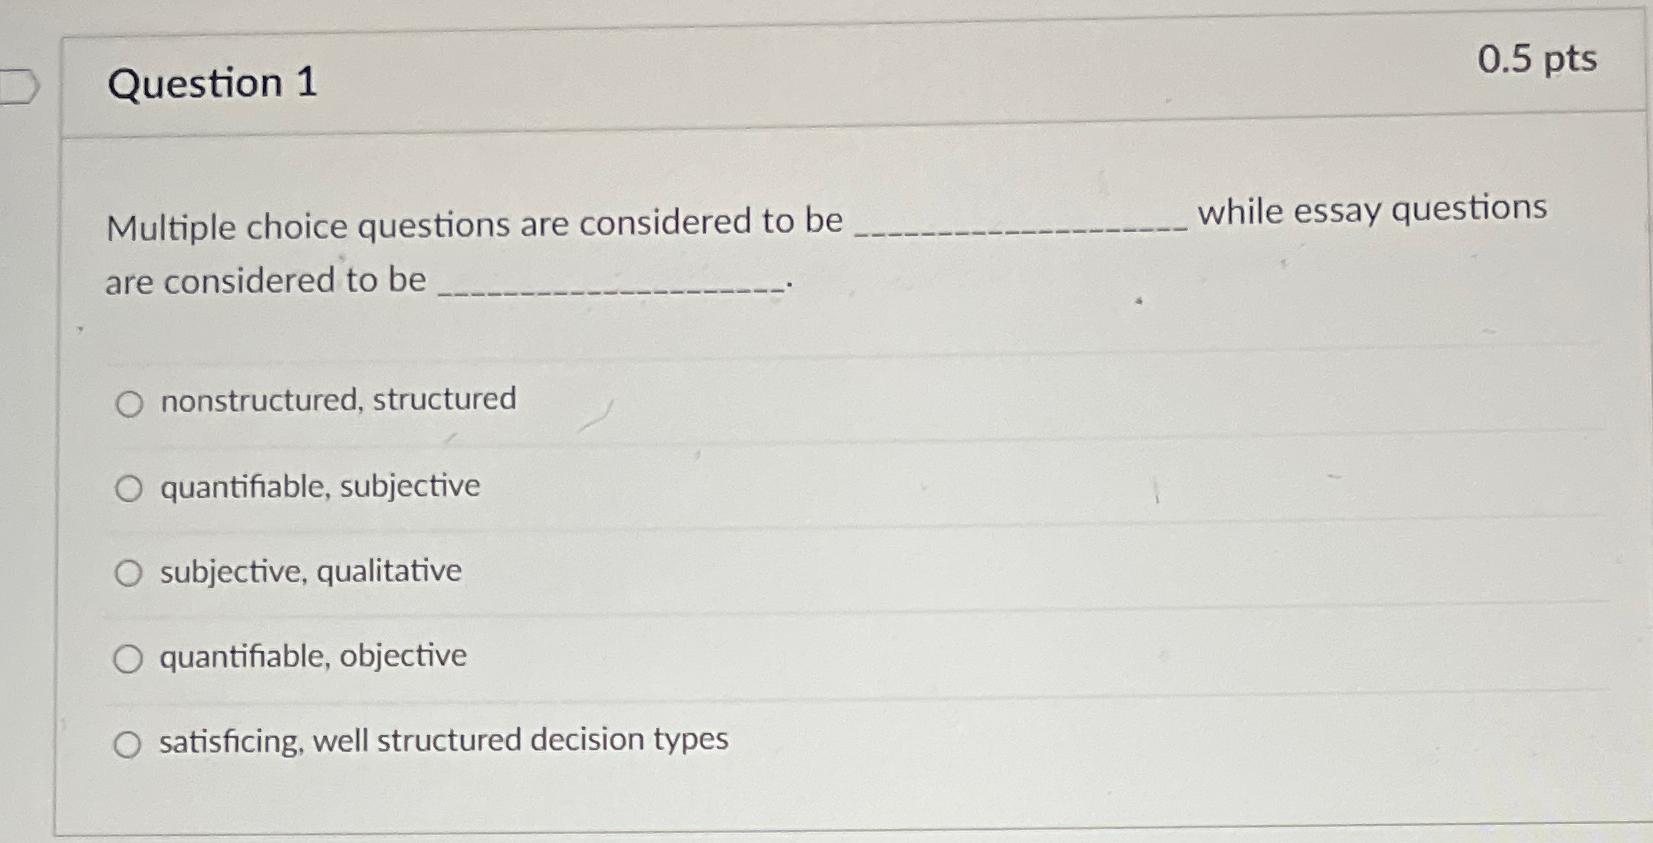1653x843 pixels.
Task: Click the gray region left of the question panel
Action: pyautogui.click(x=28, y=450)
